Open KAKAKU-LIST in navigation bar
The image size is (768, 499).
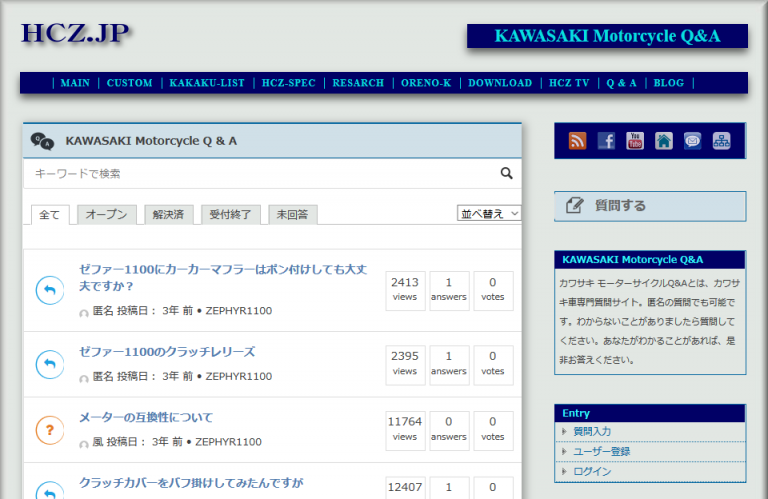pos(207,83)
